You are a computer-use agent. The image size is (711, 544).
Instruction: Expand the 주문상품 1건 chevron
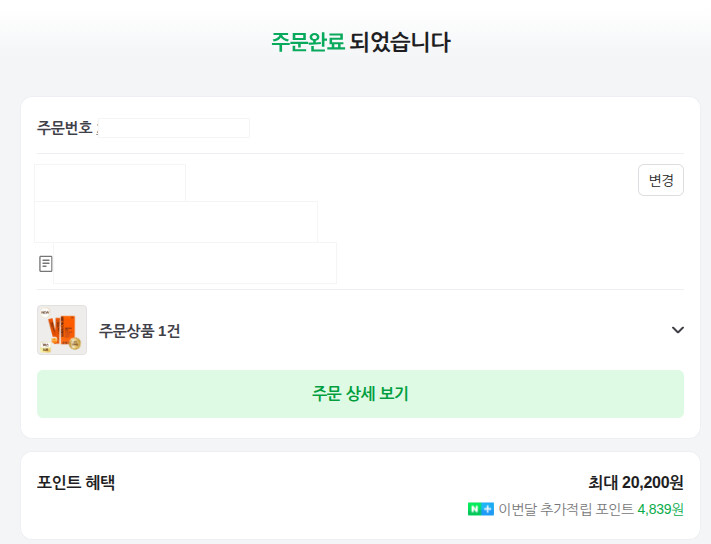click(677, 330)
